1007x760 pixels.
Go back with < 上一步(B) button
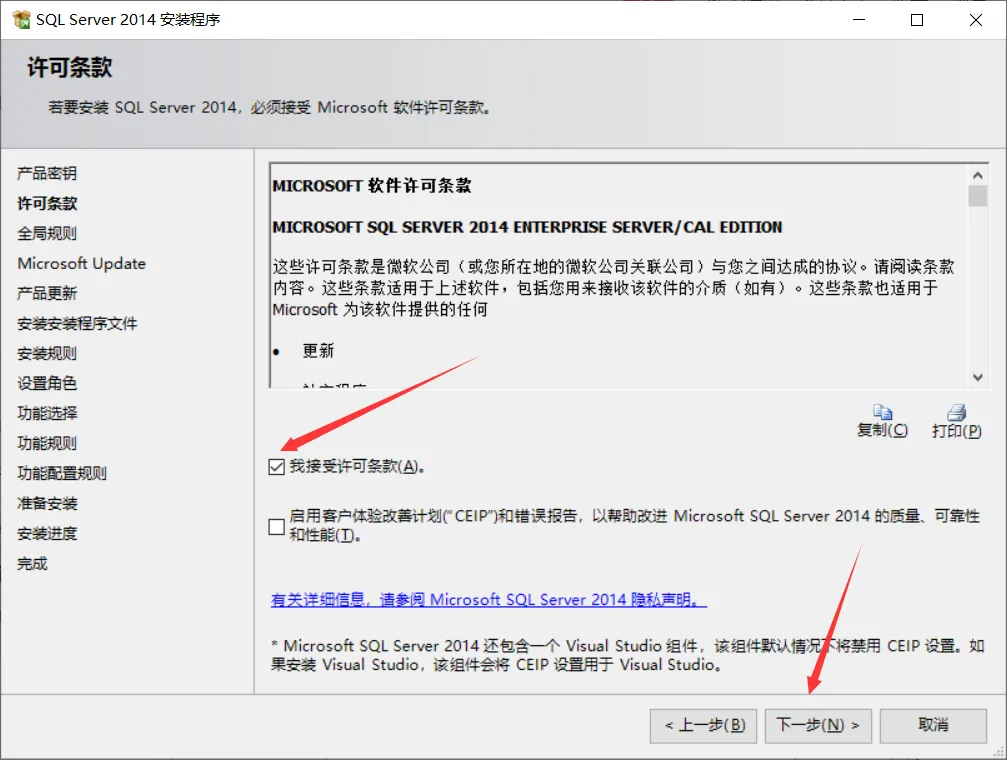click(x=703, y=725)
